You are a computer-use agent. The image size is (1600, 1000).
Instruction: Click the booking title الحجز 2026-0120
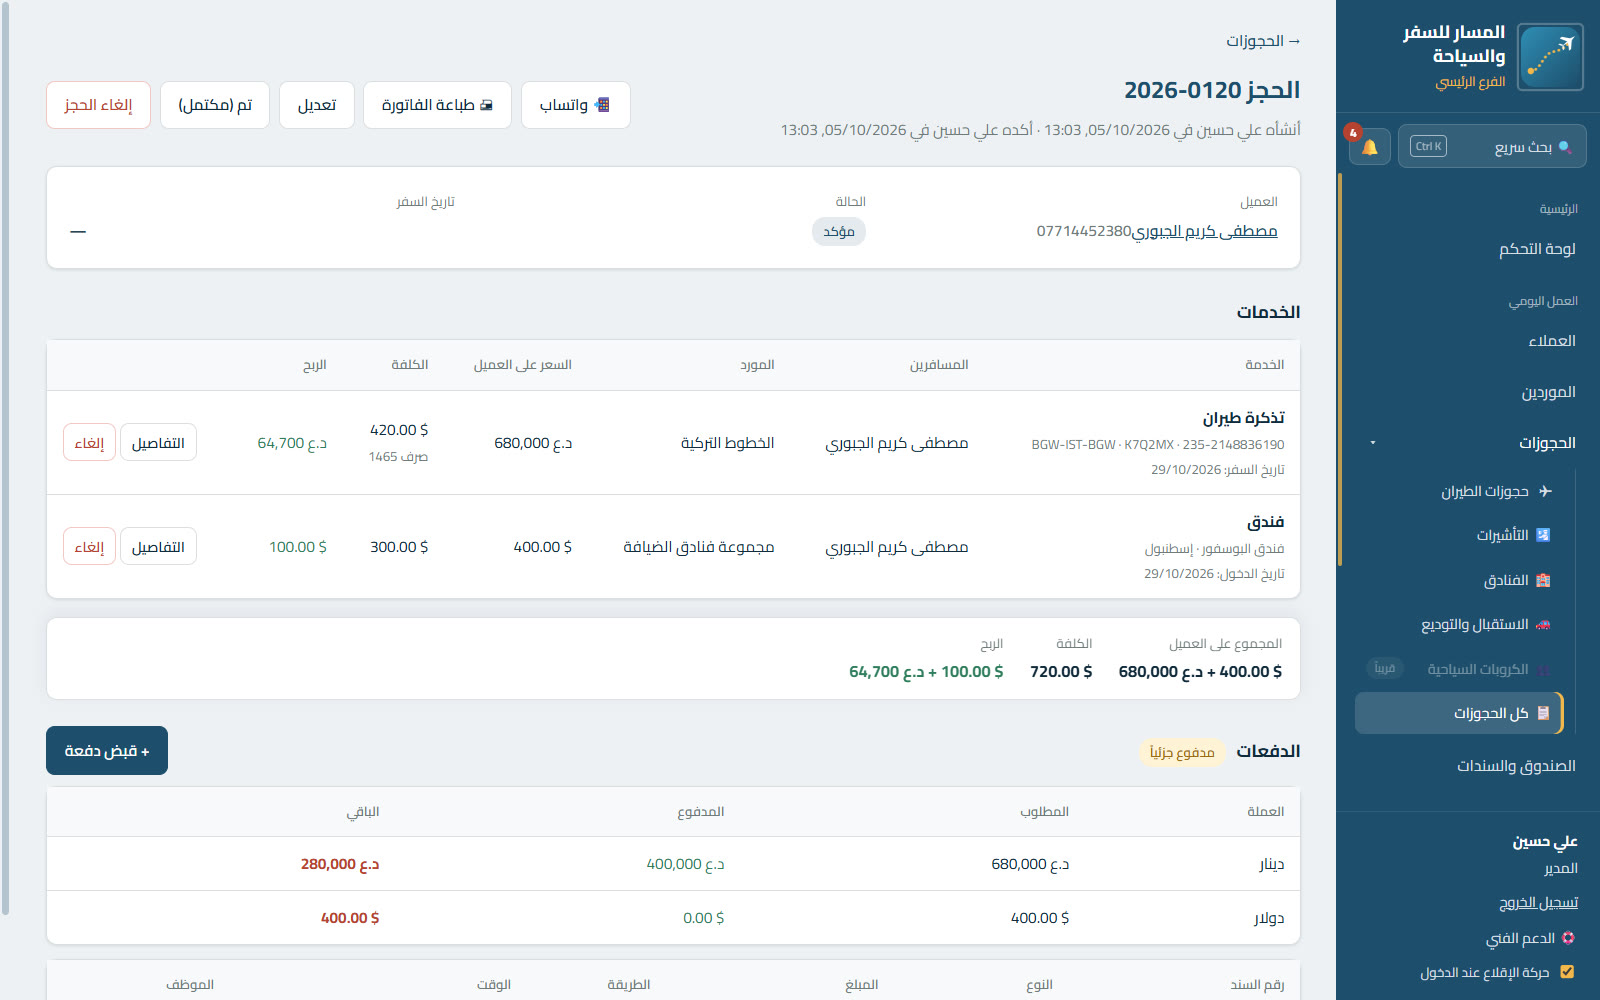coord(1212,90)
